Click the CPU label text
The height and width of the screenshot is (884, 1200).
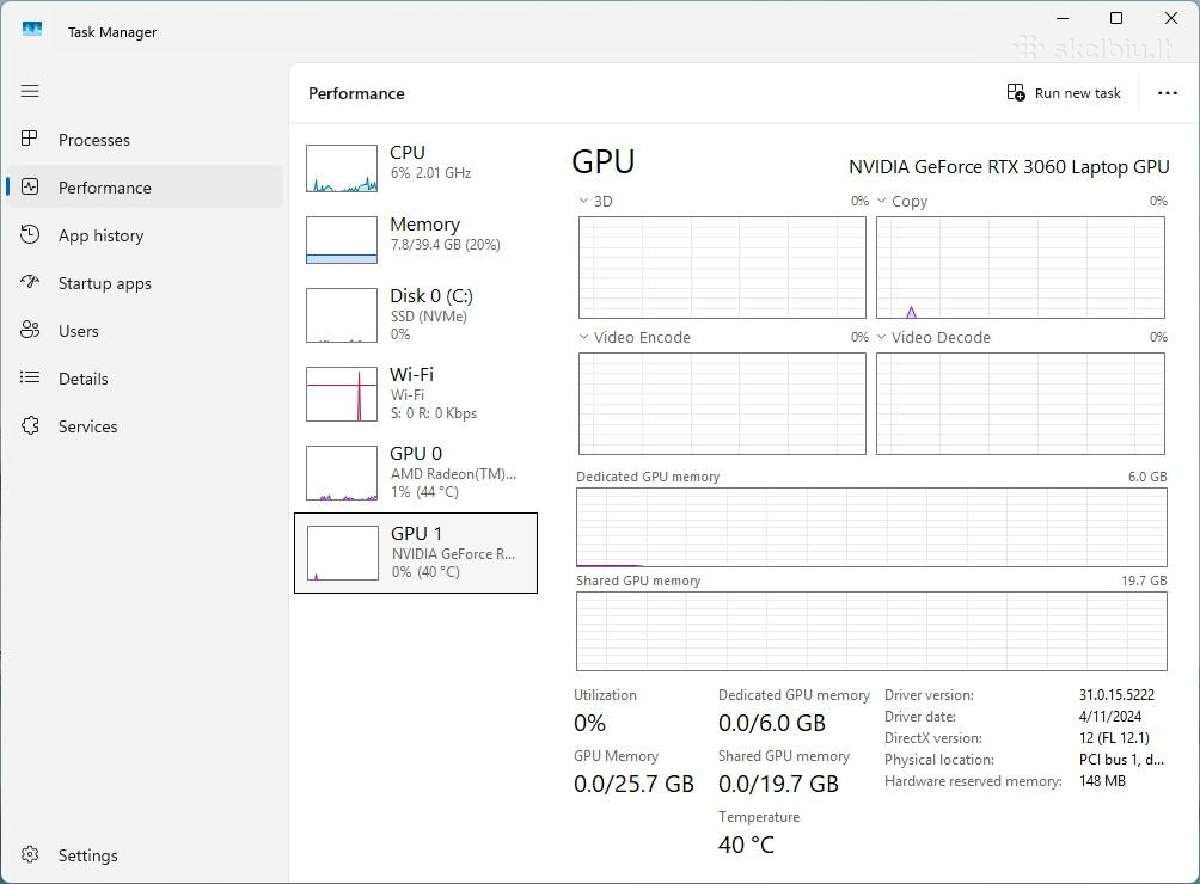click(x=407, y=152)
